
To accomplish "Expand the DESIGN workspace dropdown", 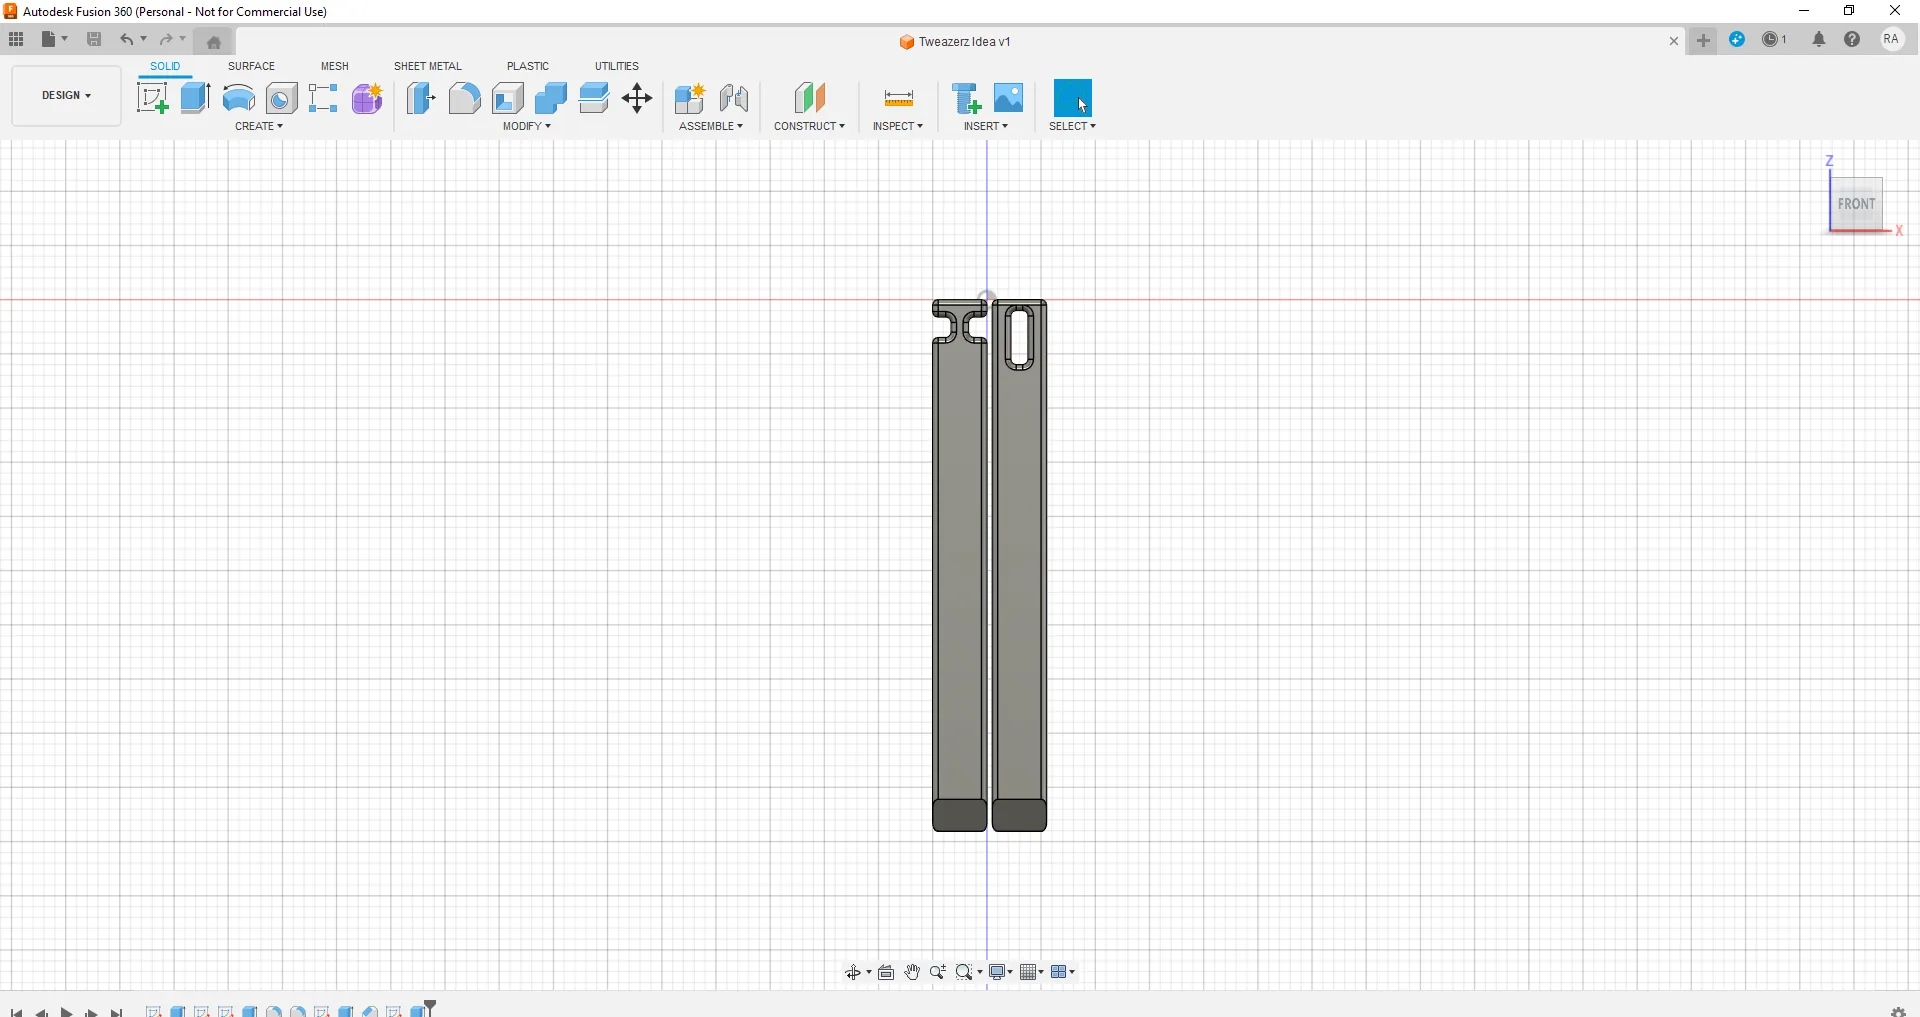I will (x=66, y=96).
